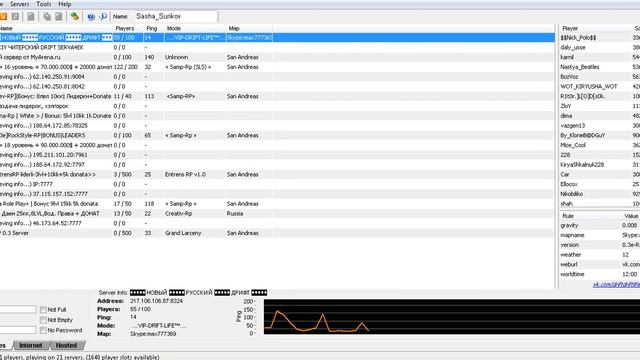Screen dimensions: 640x360
Task: Click the weather rule row
Action: 600,255
